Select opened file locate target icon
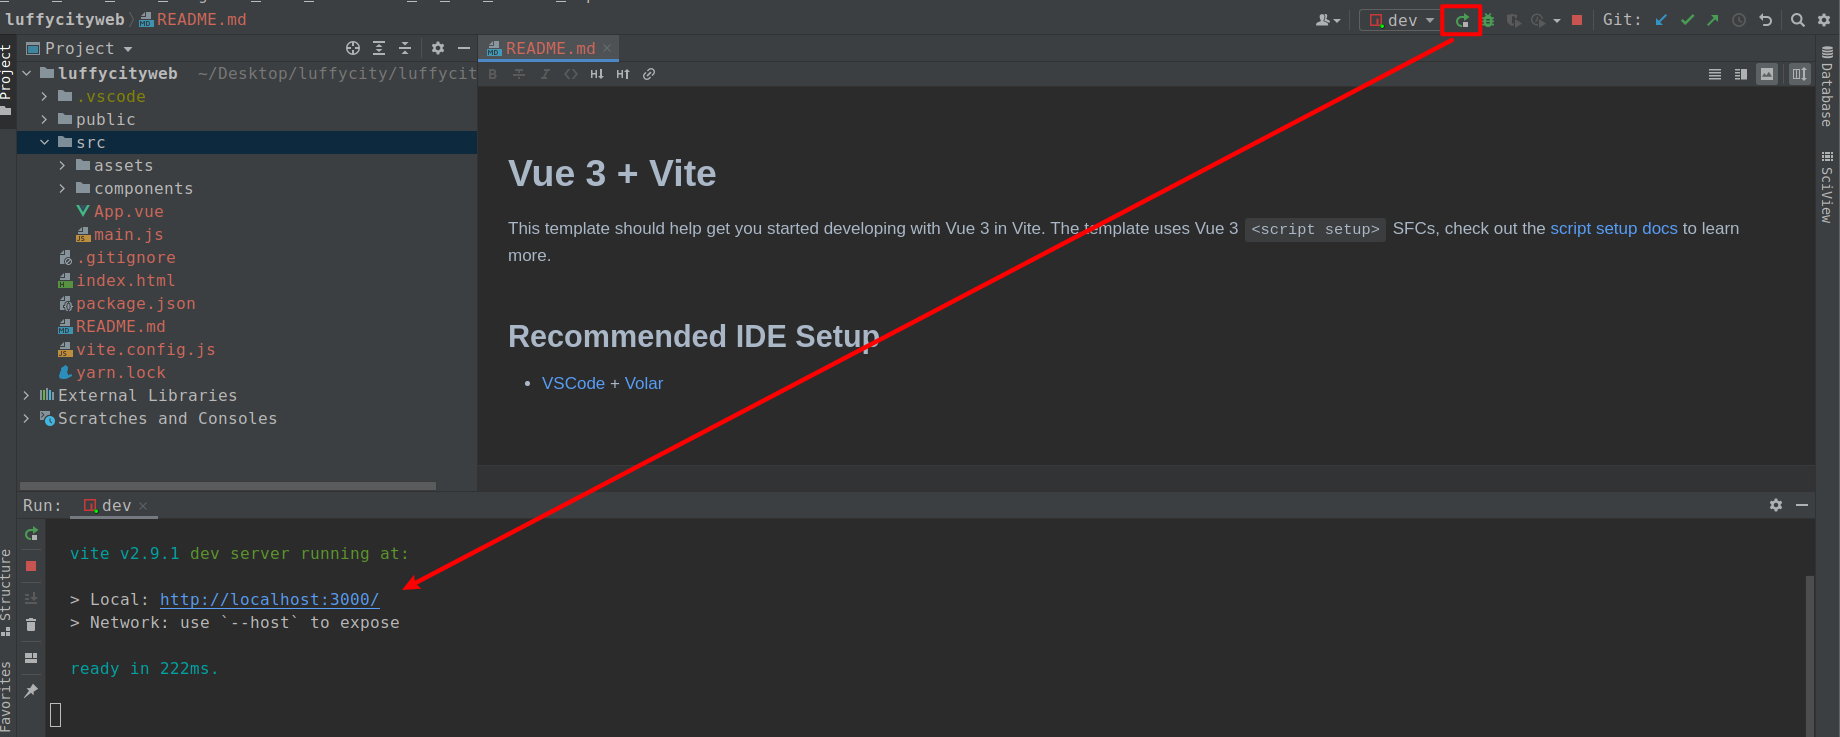The height and width of the screenshot is (737, 1840). [353, 48]
